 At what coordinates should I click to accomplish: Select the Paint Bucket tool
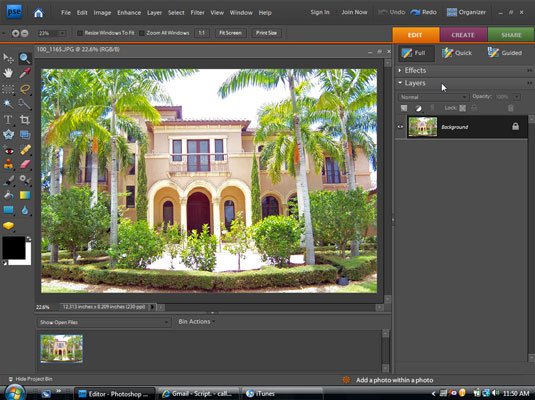pyautogui.click(x=8, y=195)
